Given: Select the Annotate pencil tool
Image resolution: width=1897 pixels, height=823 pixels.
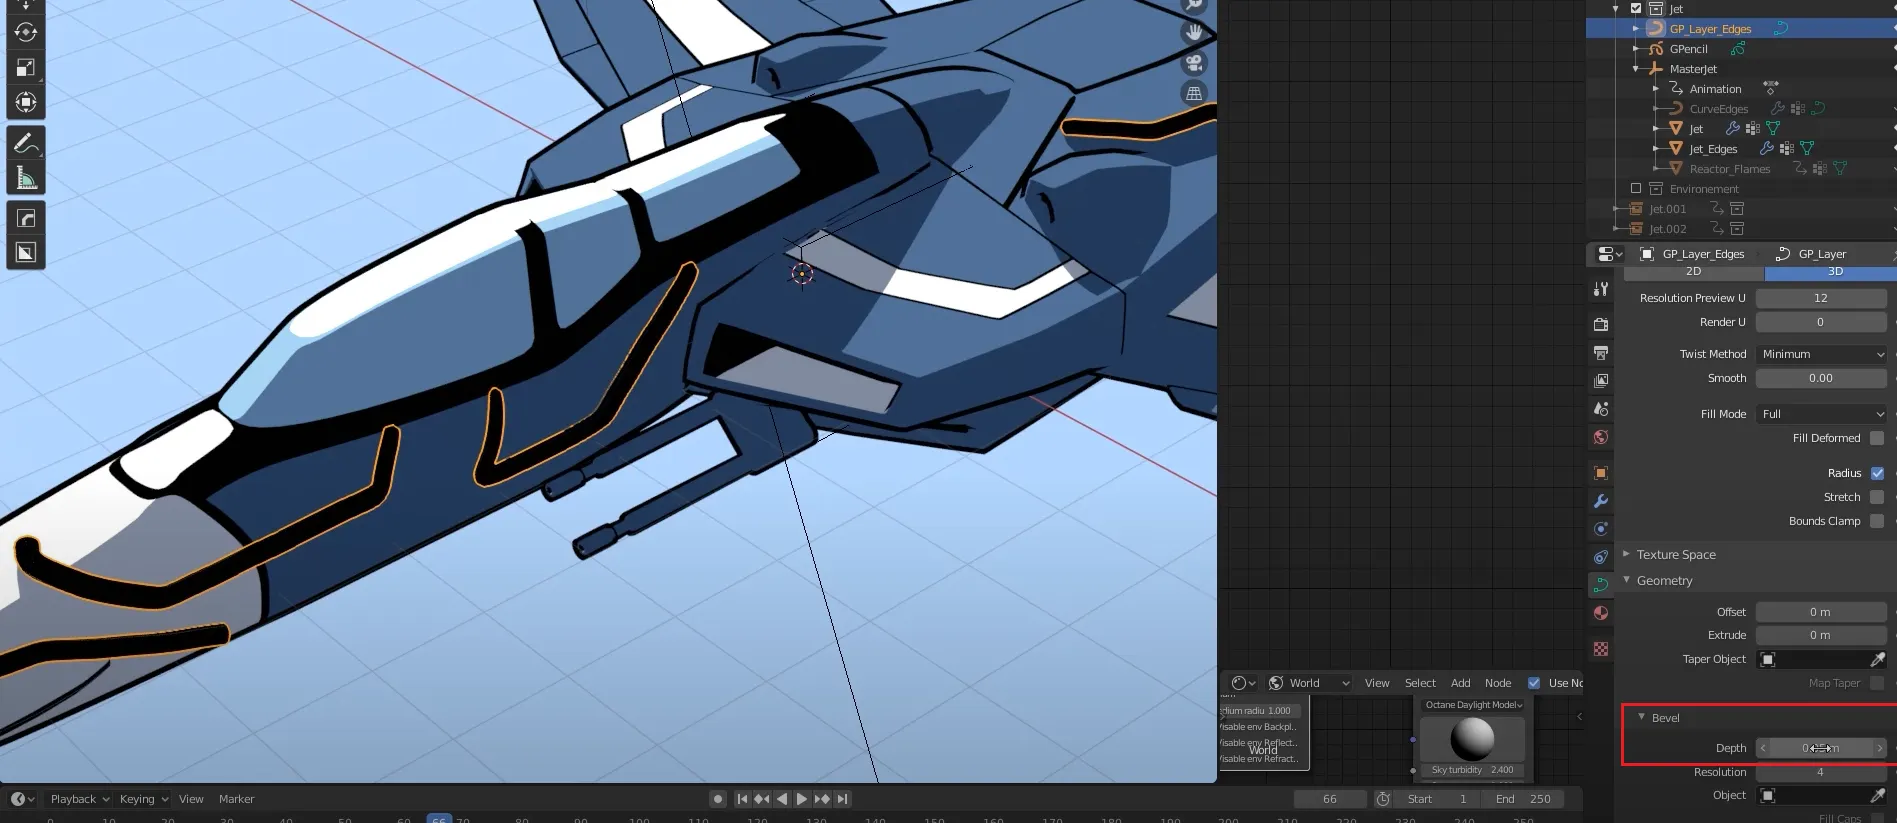Looking at the screenshot, I should pyautogui.click(x=26, y=143).
